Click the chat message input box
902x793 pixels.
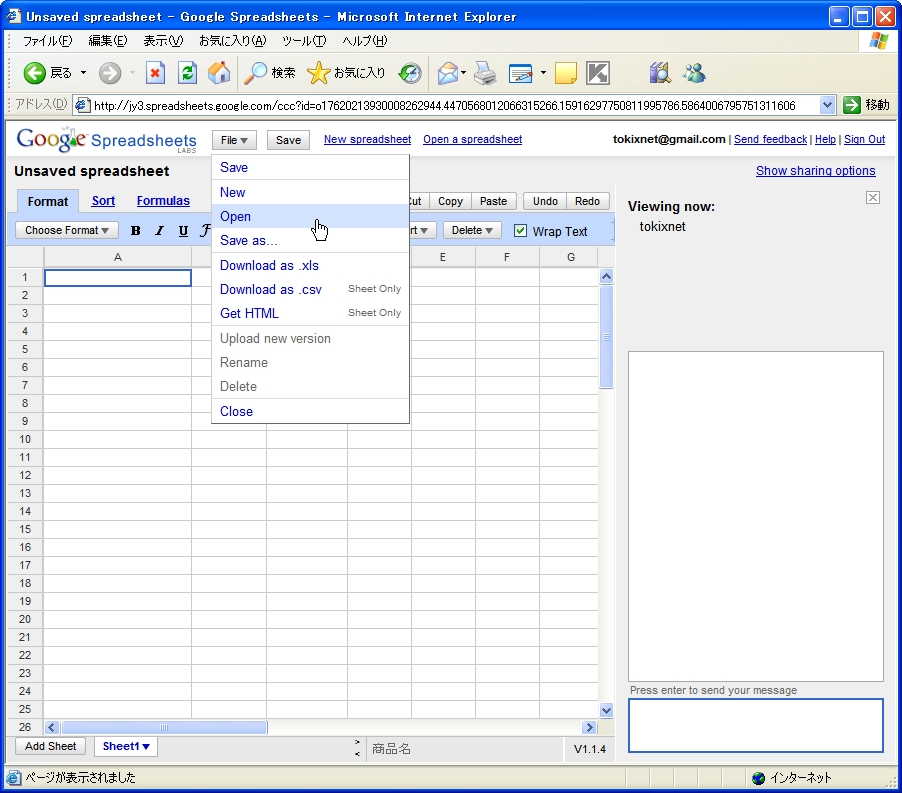click(756, 725)
